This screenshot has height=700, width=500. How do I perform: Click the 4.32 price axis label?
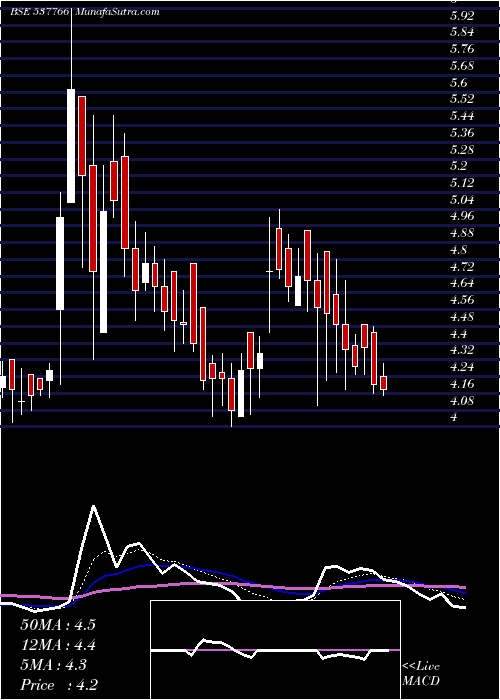[462, 350]
